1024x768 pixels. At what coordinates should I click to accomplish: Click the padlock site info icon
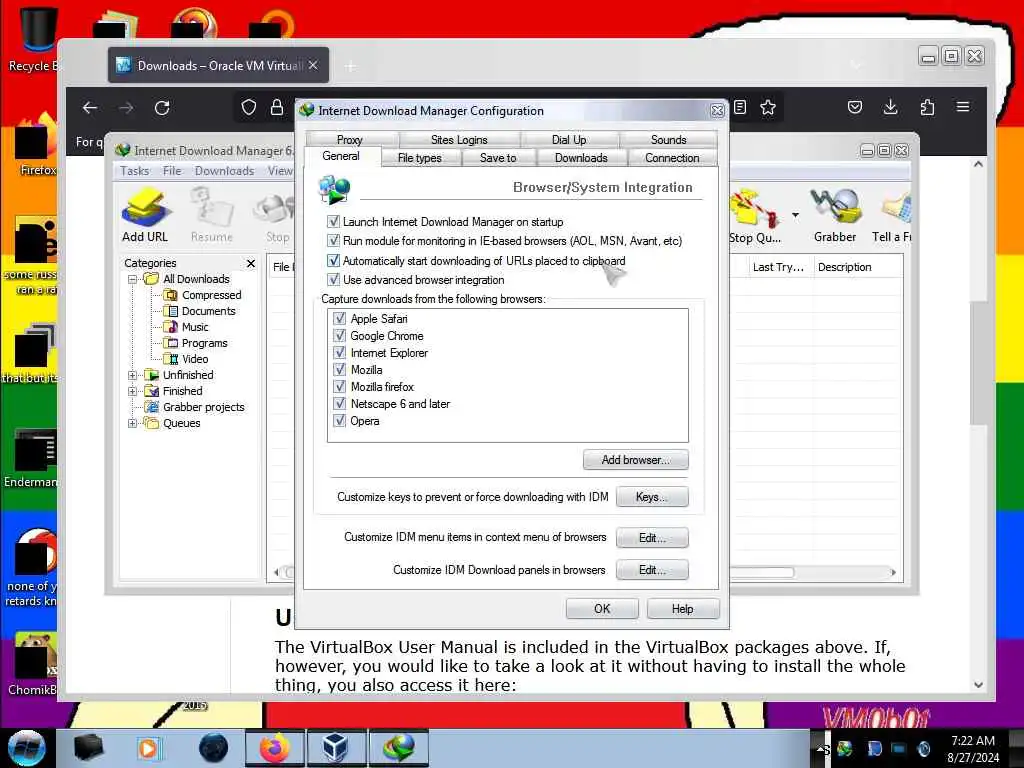click(277, 107)
